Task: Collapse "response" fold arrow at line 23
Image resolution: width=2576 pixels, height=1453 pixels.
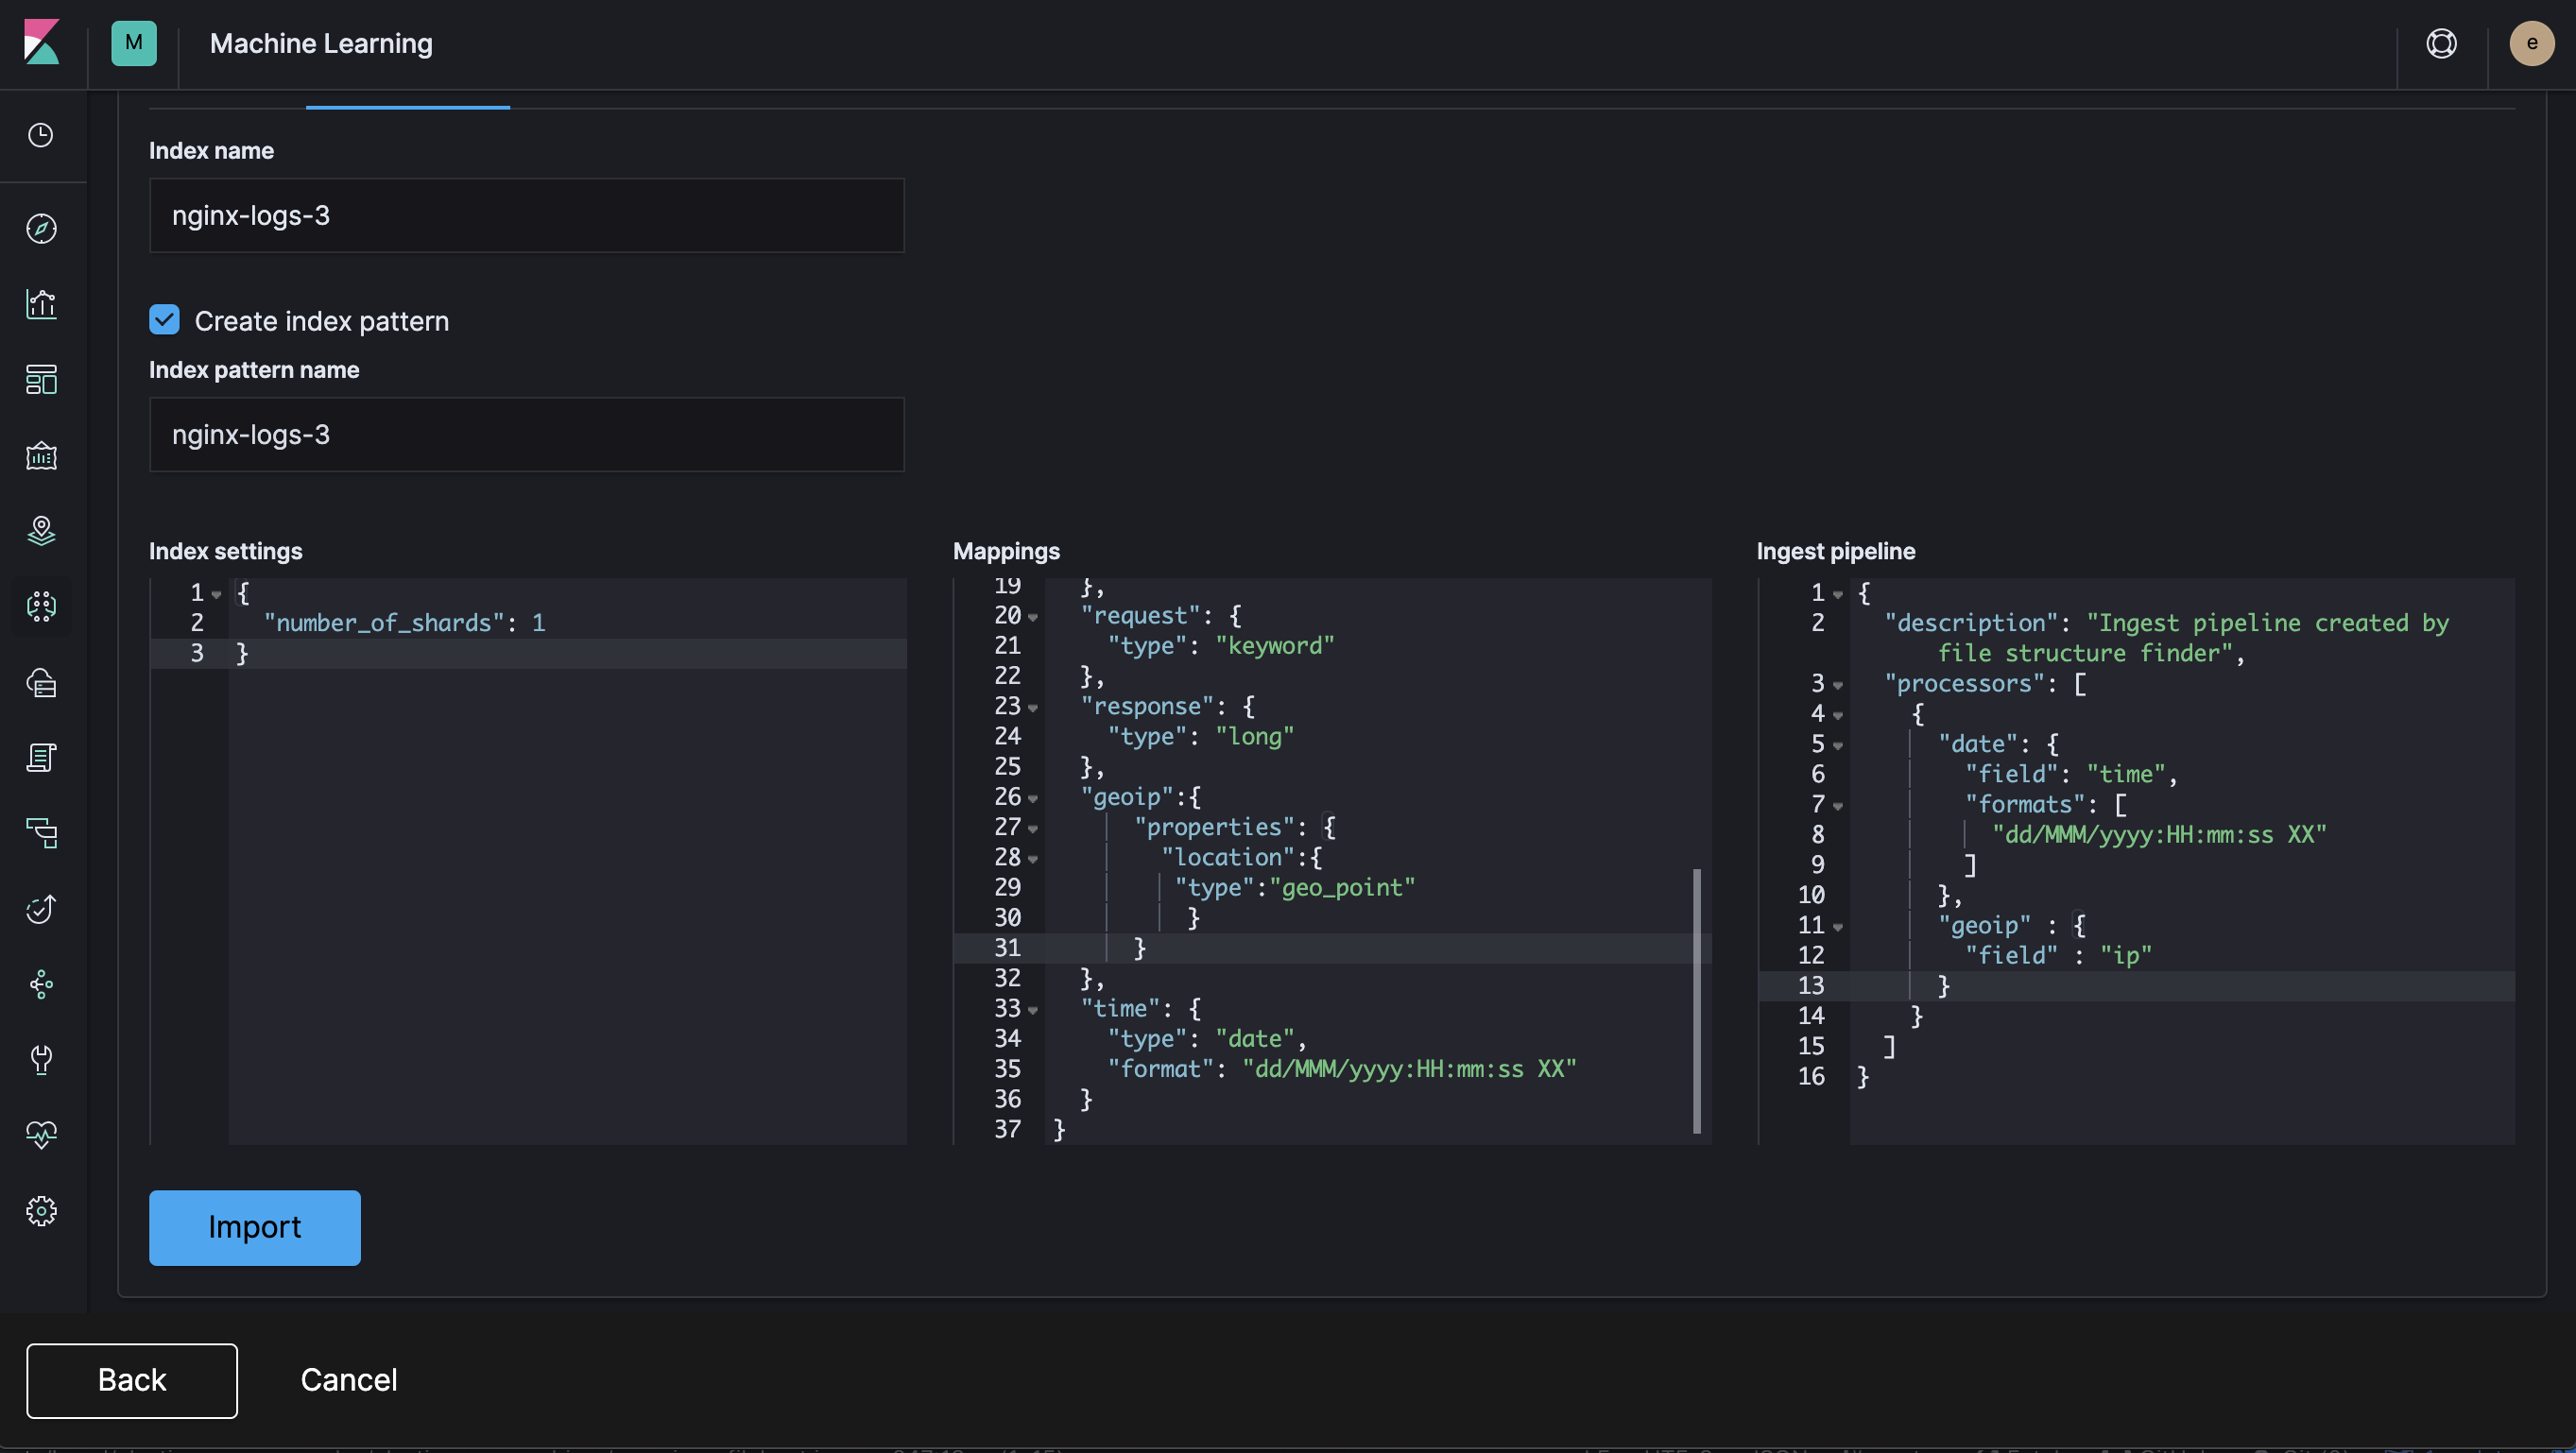Action: point(1033,708)
